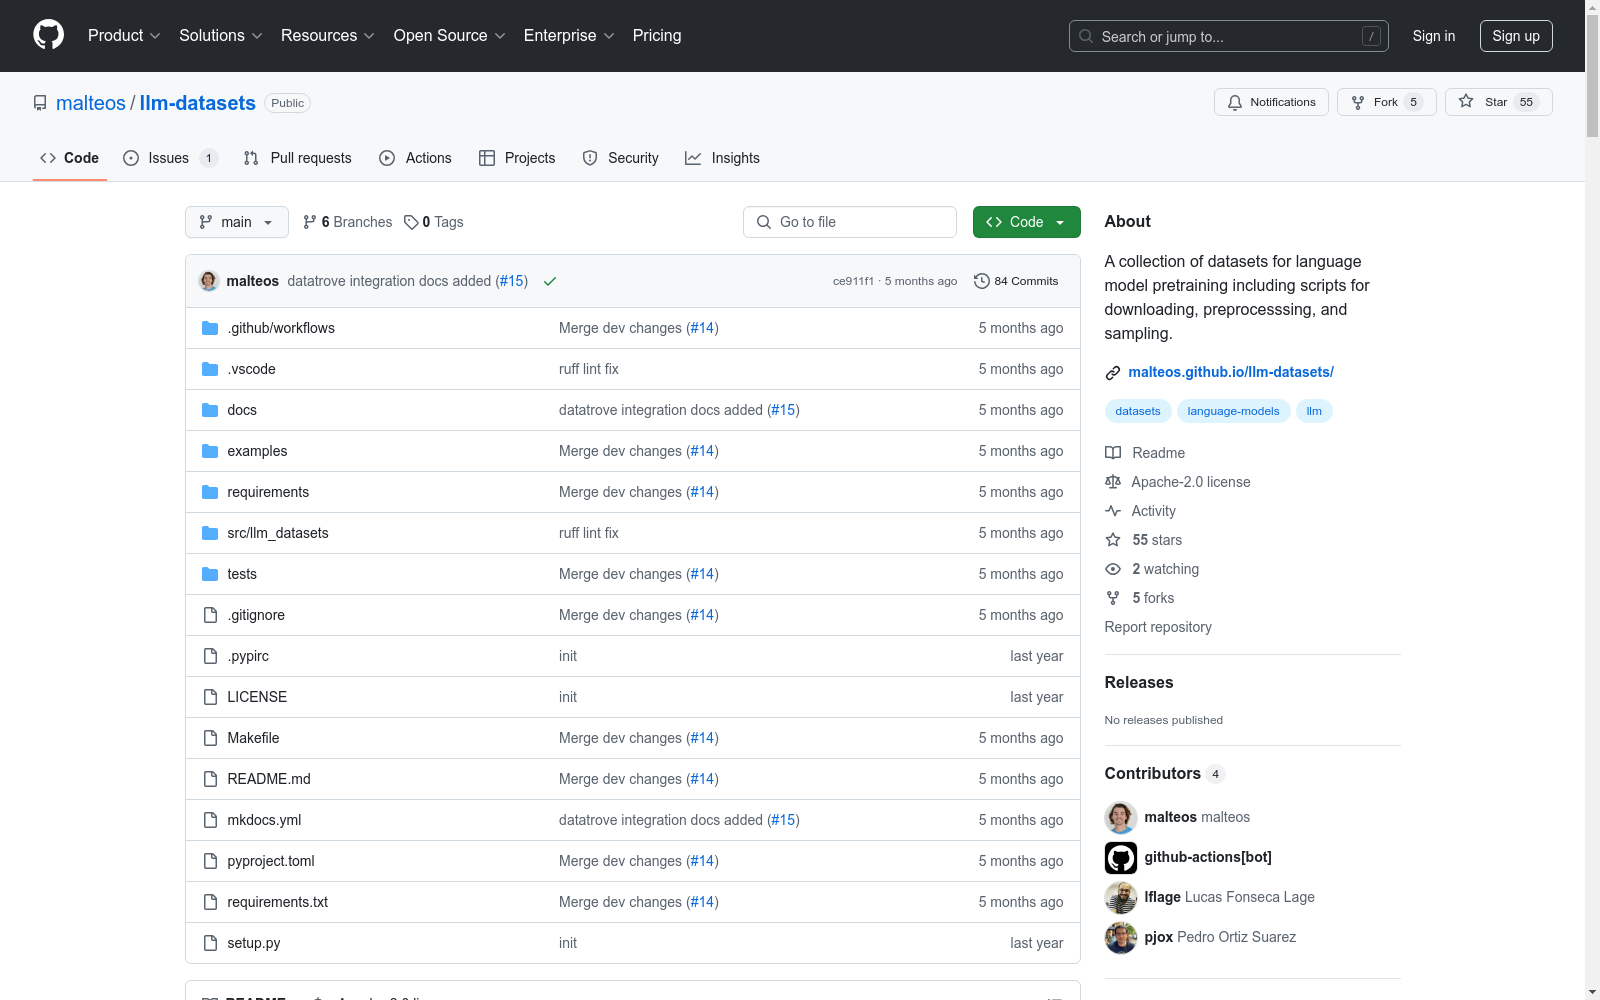This screenshot has height=1000, width=1600.
Task: Click the docs folder icon
Action: [210, 410]
